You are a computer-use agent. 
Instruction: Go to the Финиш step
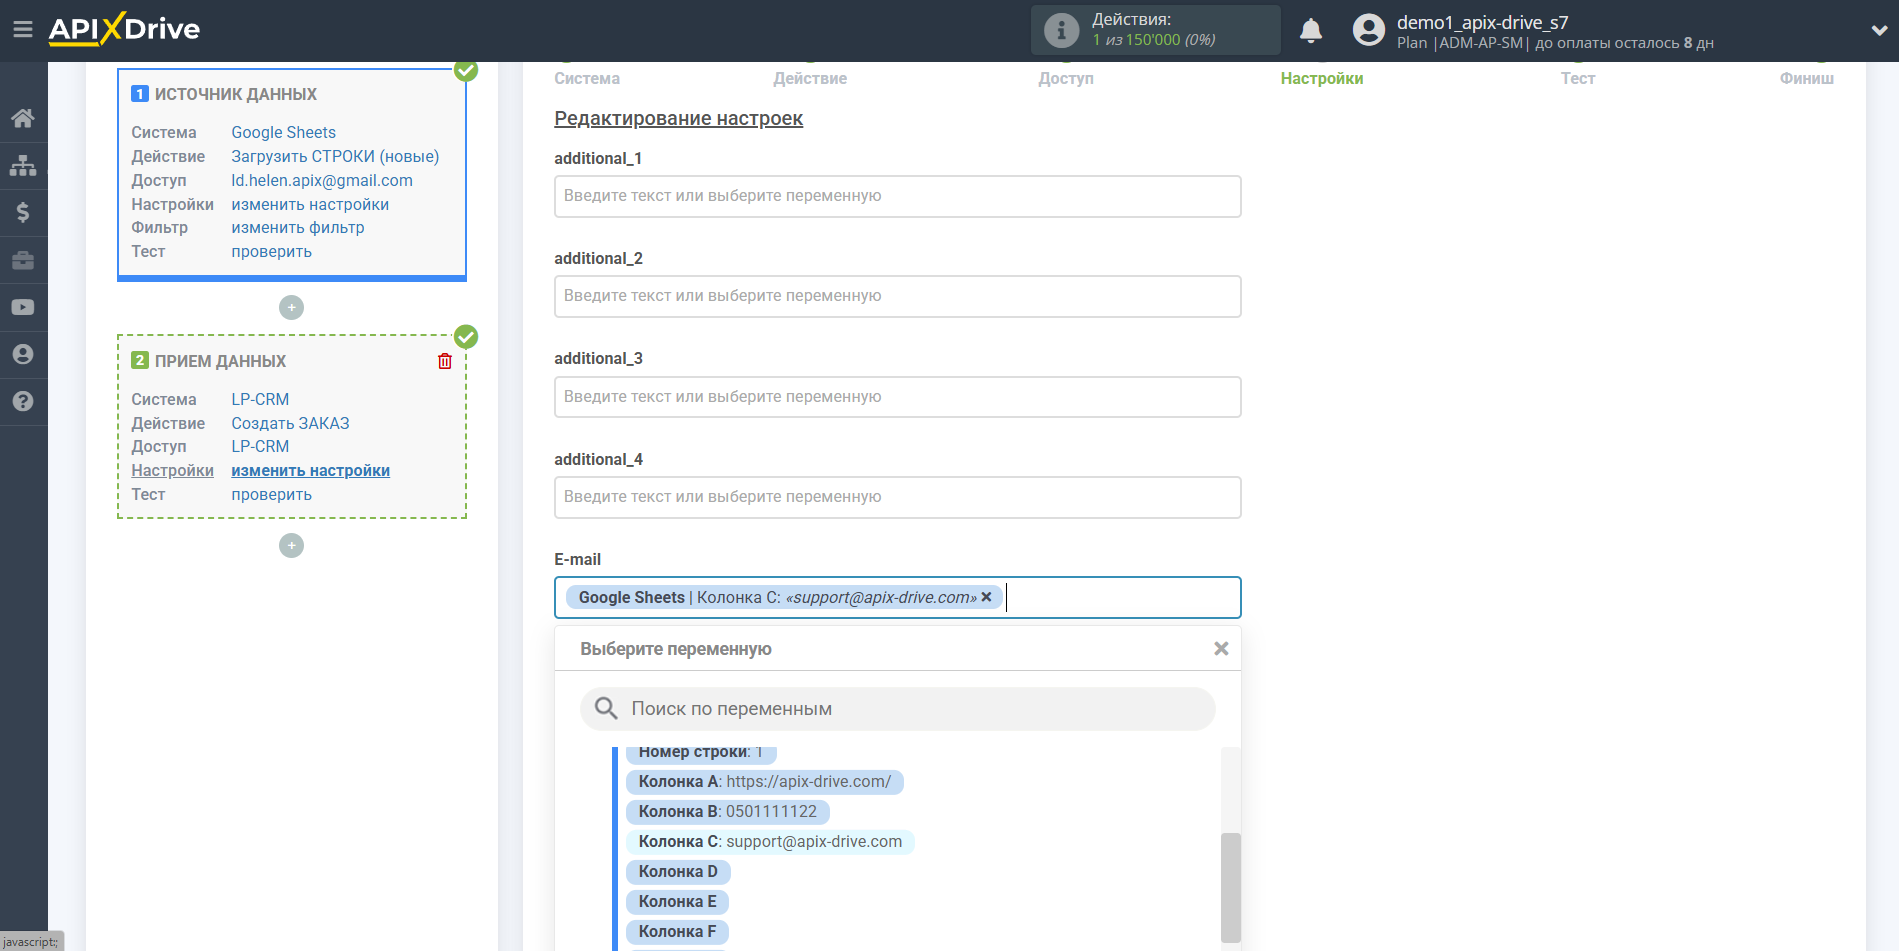(x=1806, y=78)
